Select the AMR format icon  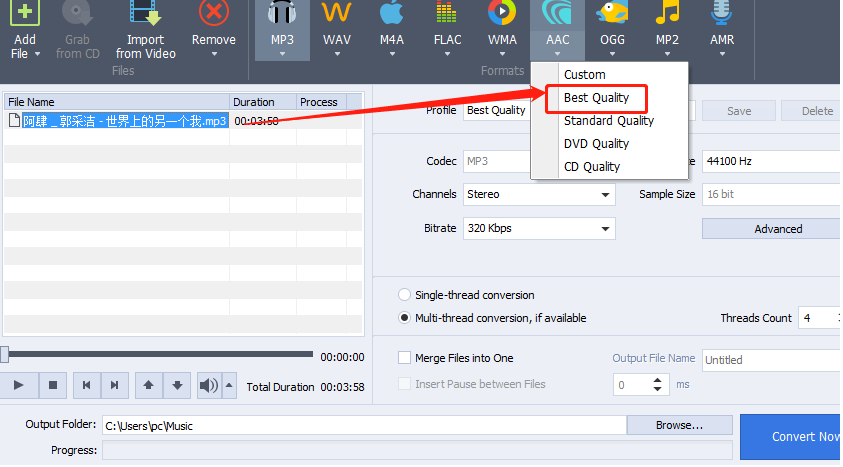coord(721,13)
